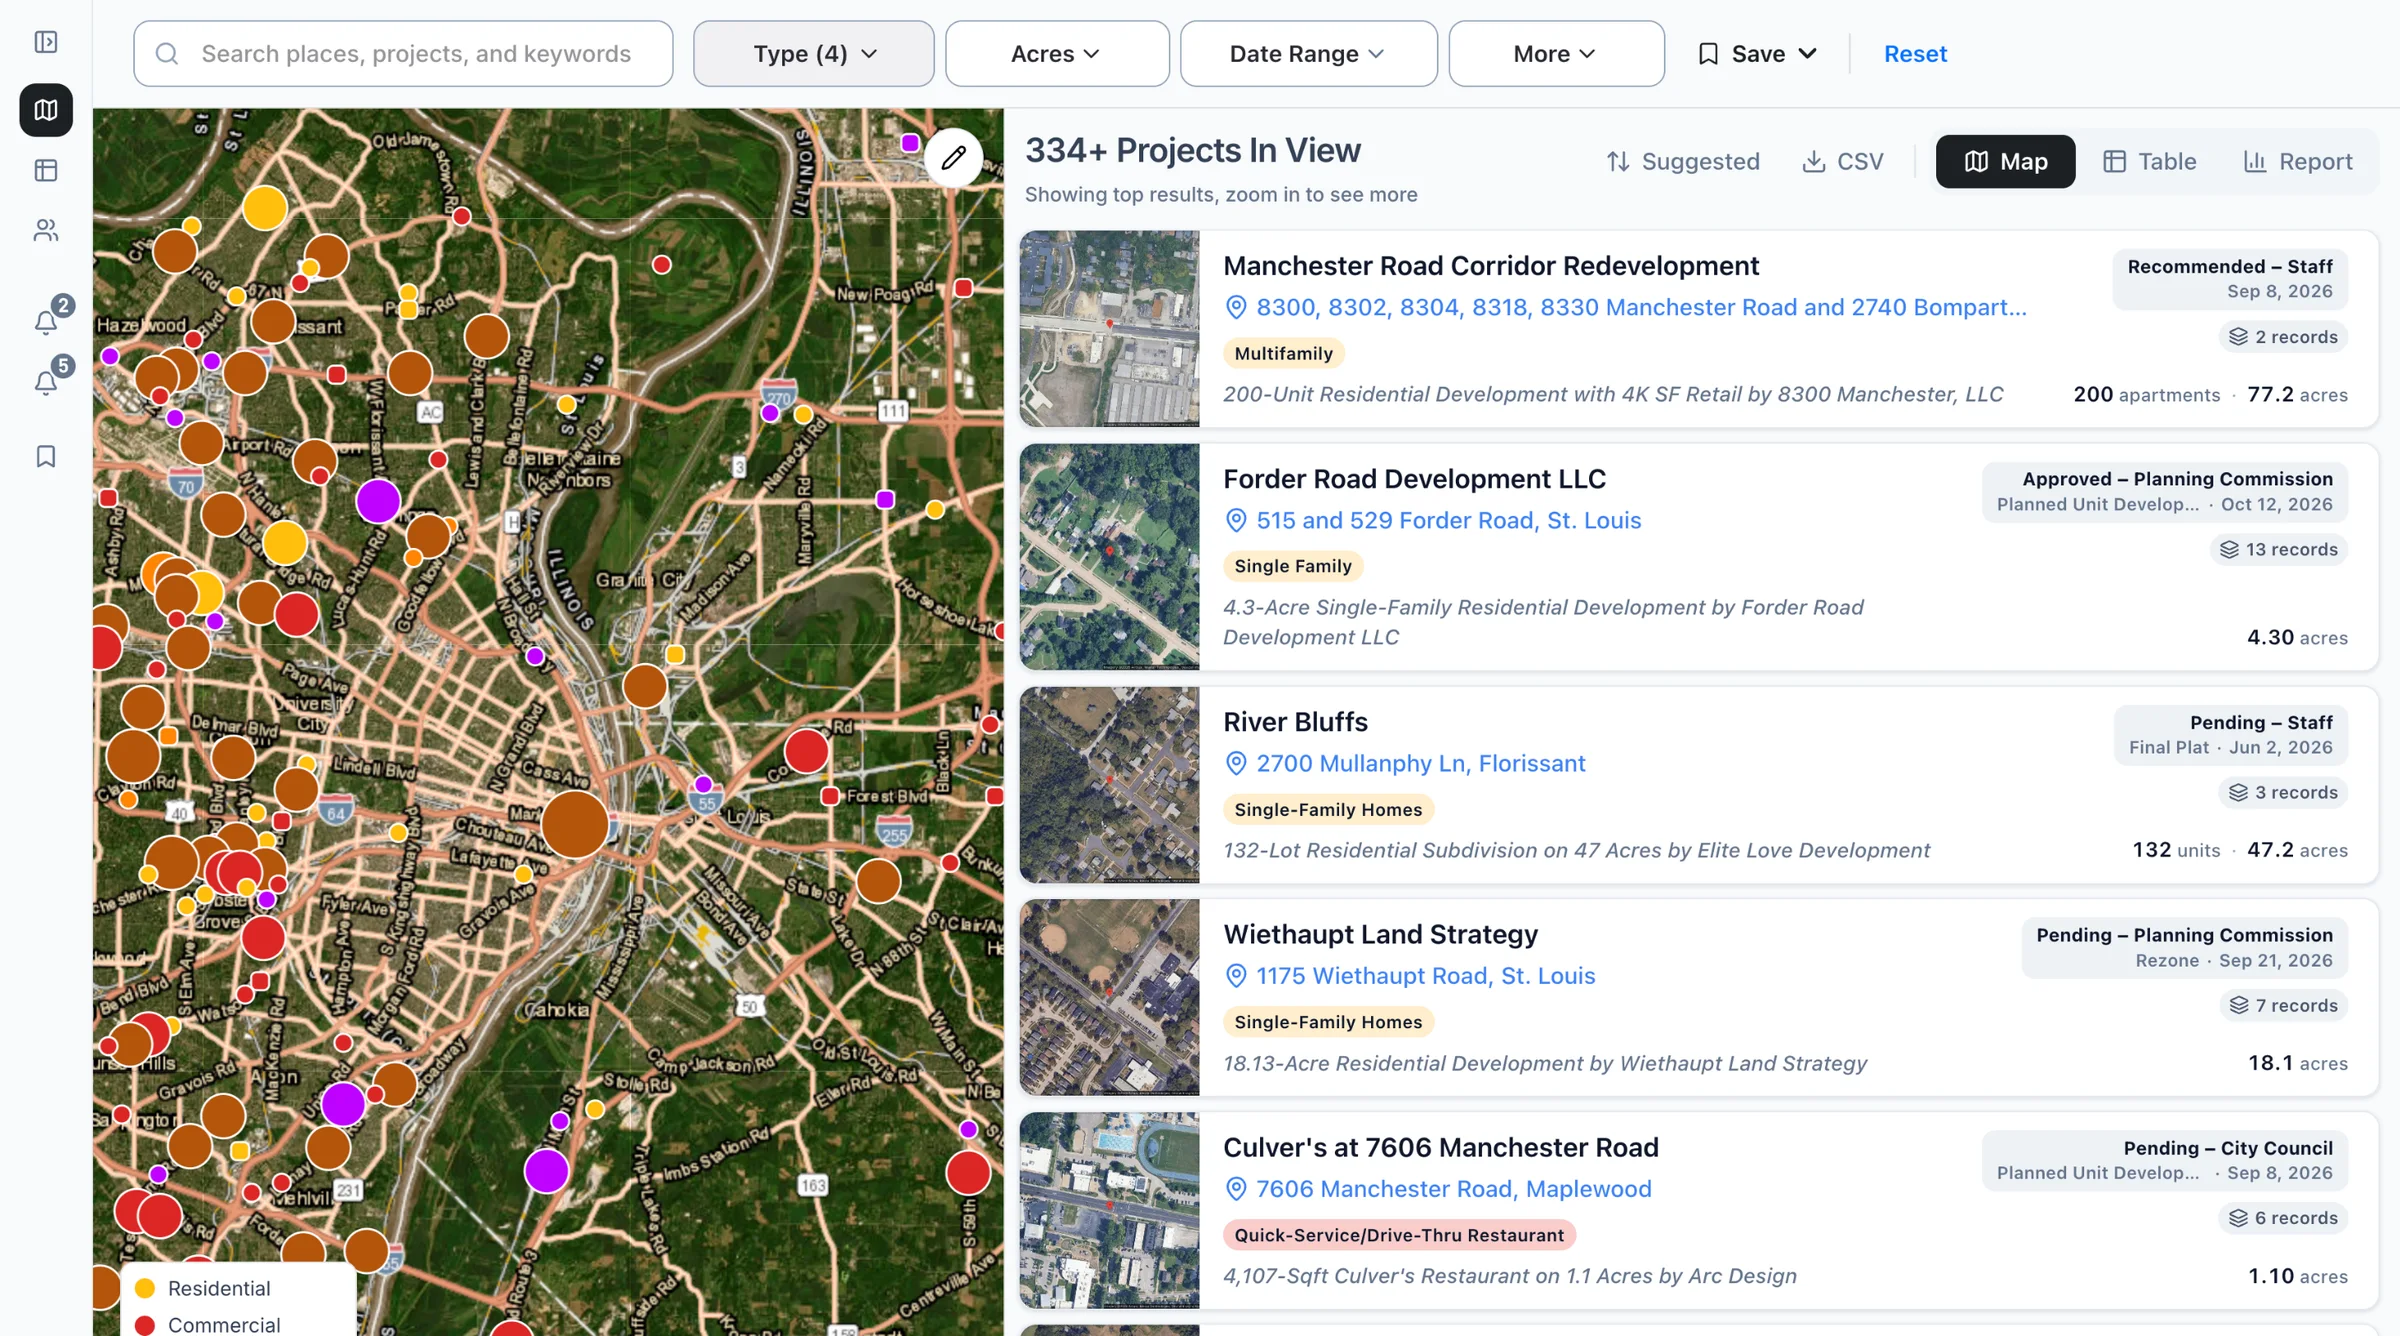
Task: Click the 2 records layers badge
Action: (2283, 337)
